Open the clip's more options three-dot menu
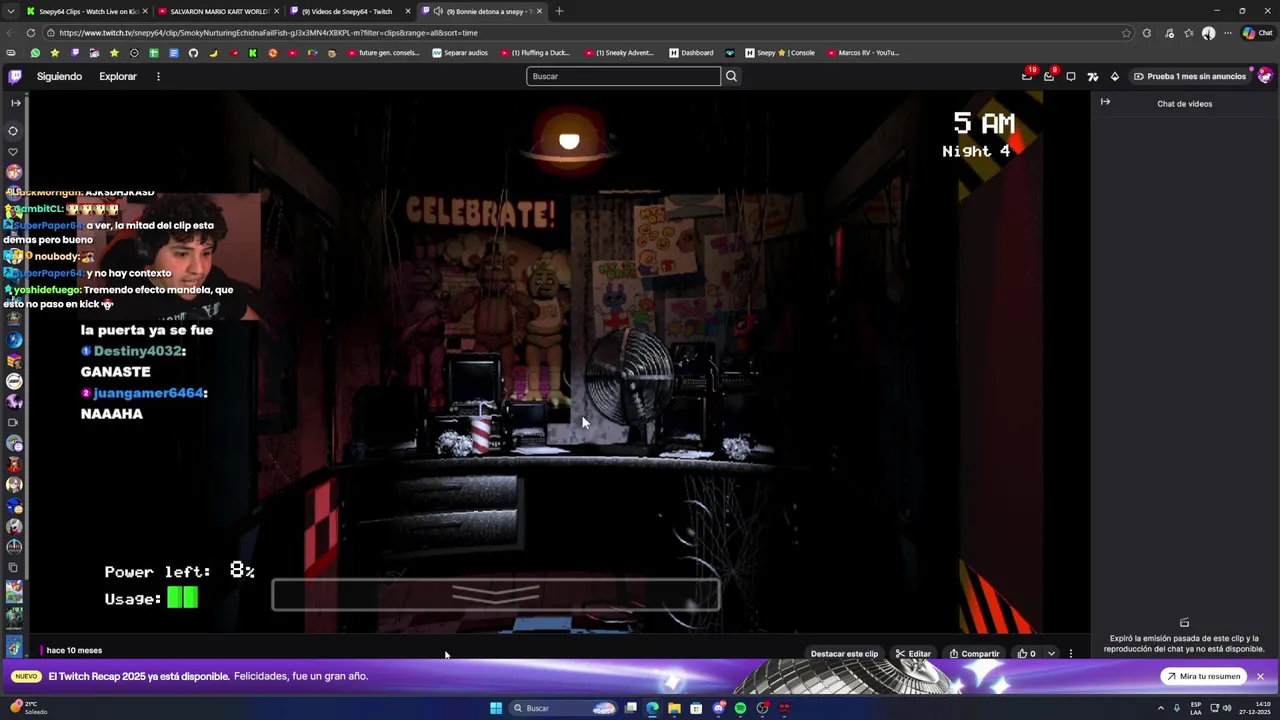 (x=1071, y=654)
